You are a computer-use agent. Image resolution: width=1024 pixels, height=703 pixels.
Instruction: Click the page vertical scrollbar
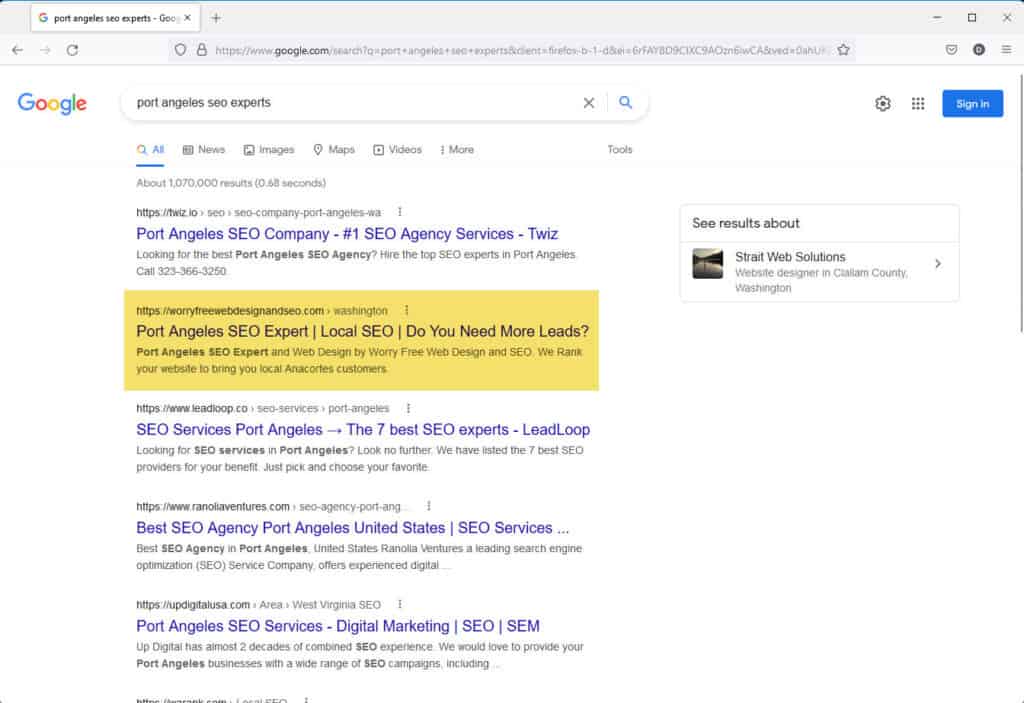pos(1021,204)
